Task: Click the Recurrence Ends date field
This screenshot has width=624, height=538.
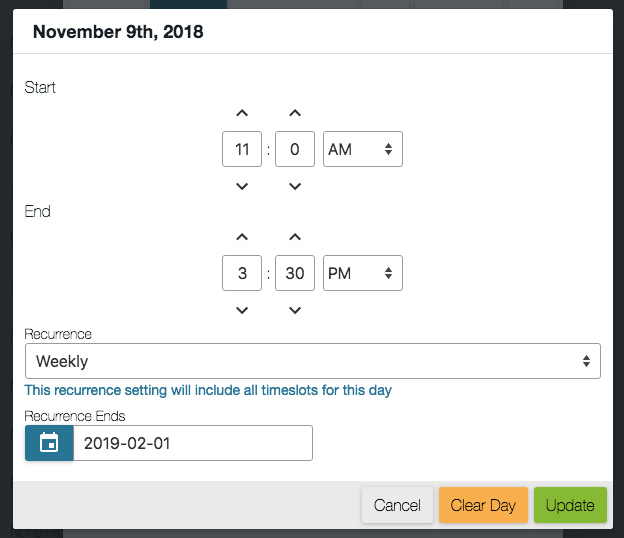Action: coord(193,443)
